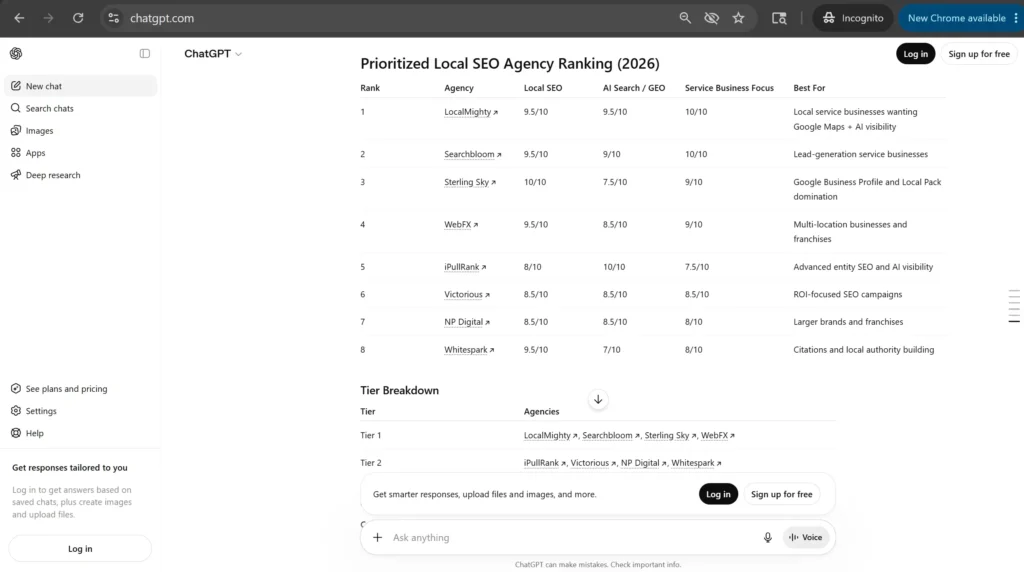Open the Incognito profile indicator
Image resolution: width=1024 pixels, height=572 pixels.
[853, 18]
